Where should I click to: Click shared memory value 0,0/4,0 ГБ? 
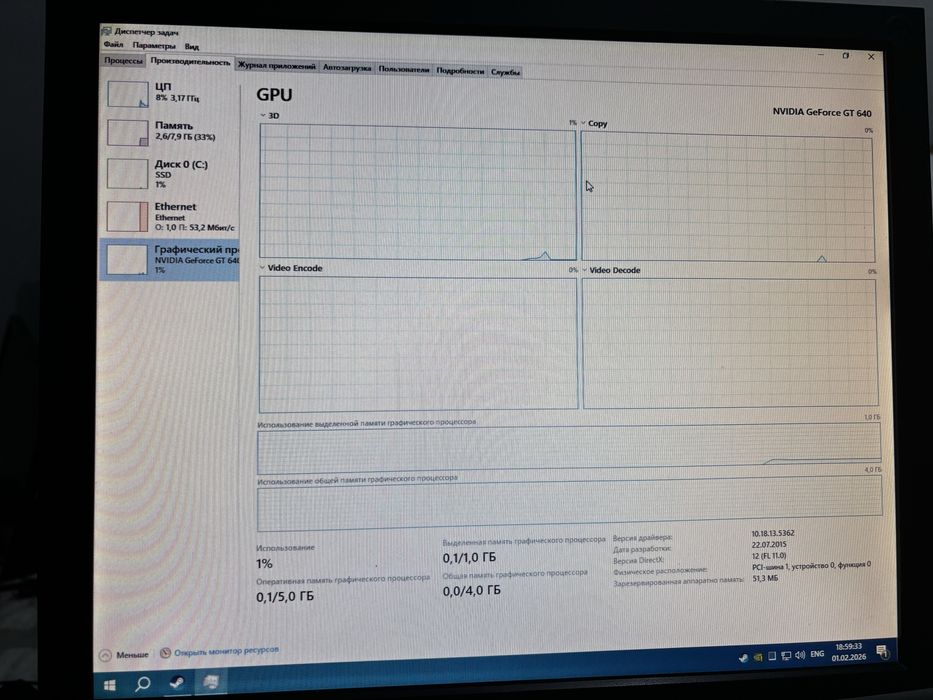click(x=471, y=590)
